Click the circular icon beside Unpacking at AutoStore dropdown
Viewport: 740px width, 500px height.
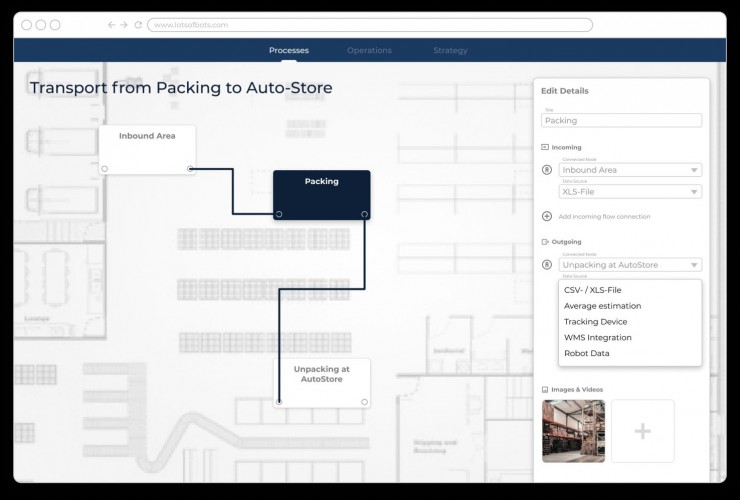[547, 265]
